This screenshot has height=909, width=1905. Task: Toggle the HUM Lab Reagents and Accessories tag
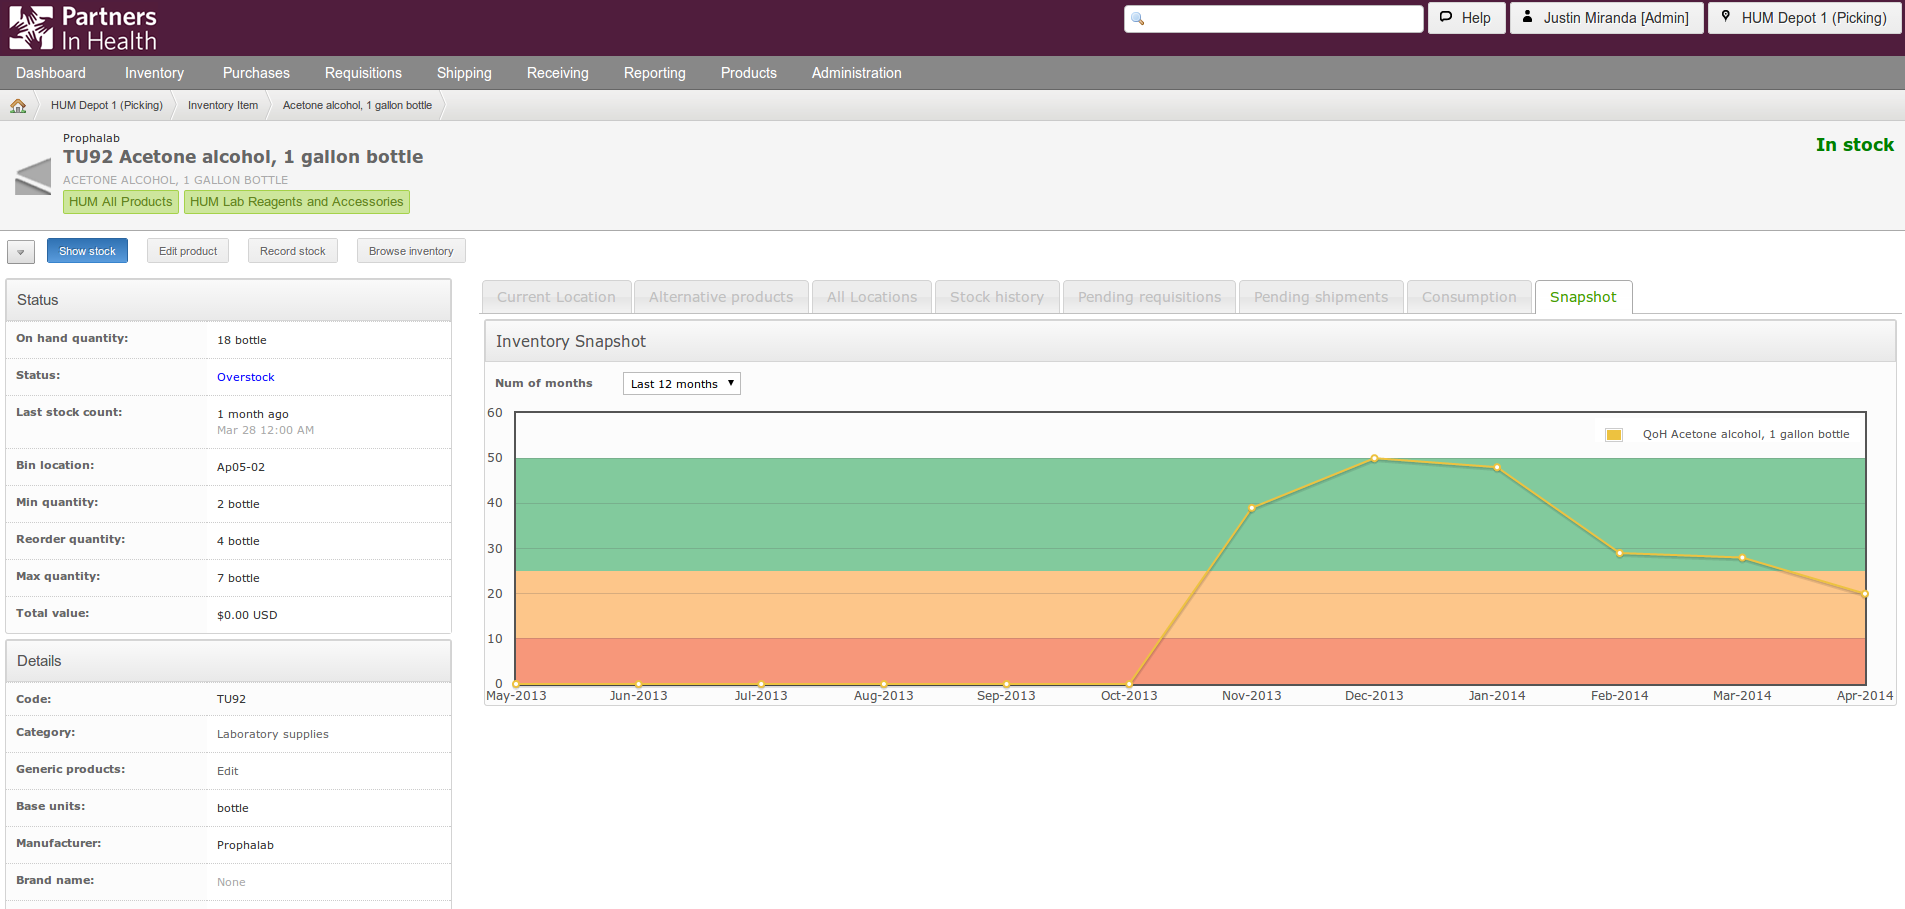[x=296, y=201]
